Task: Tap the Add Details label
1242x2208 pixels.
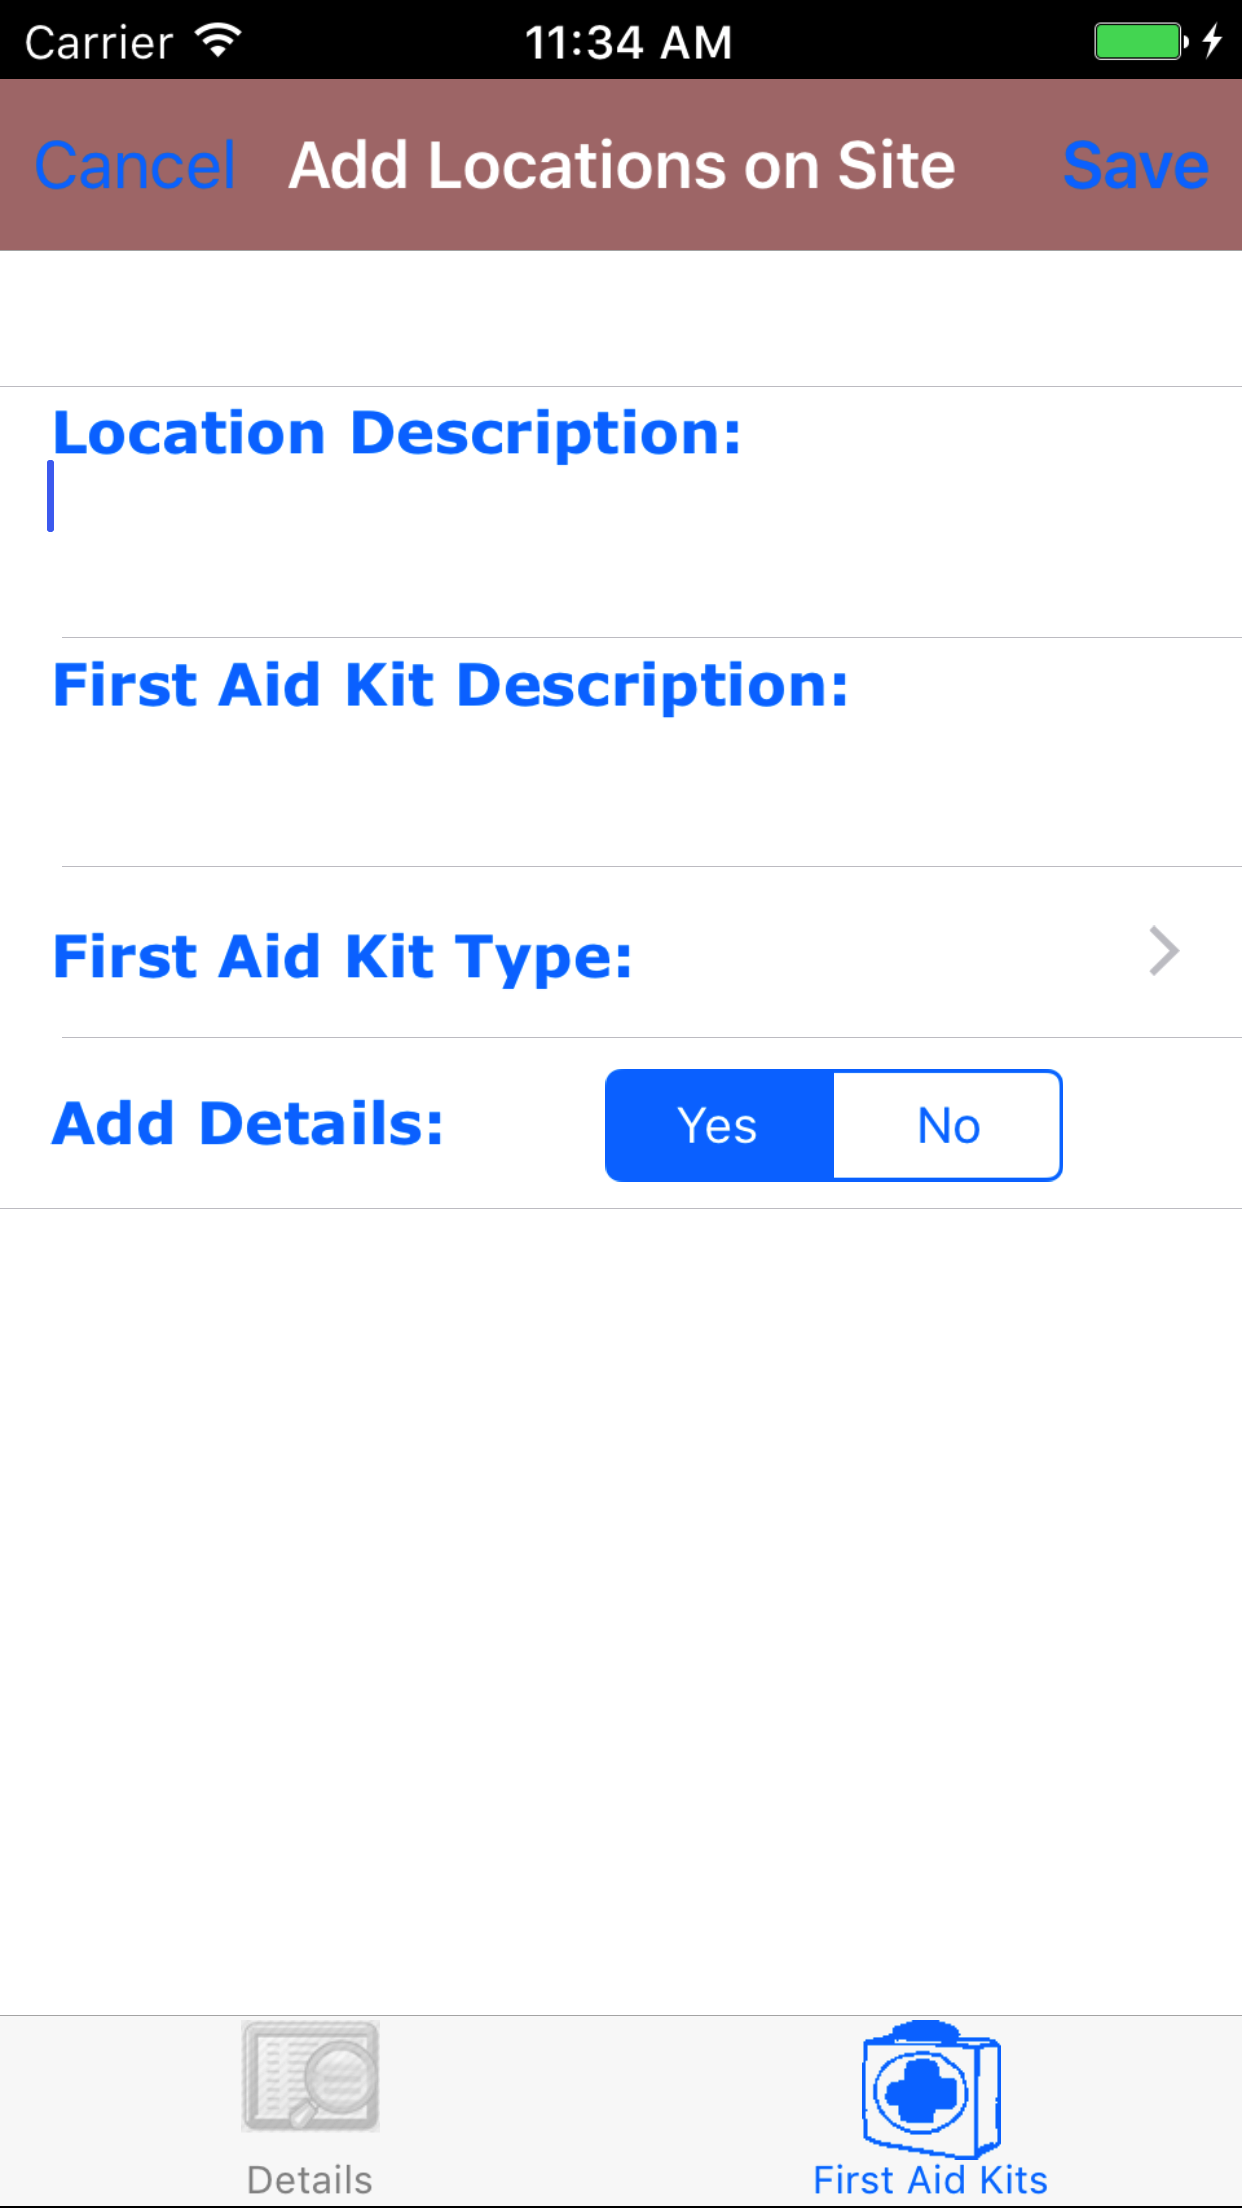Action: pyautogui.click(x=247, y=1124)
